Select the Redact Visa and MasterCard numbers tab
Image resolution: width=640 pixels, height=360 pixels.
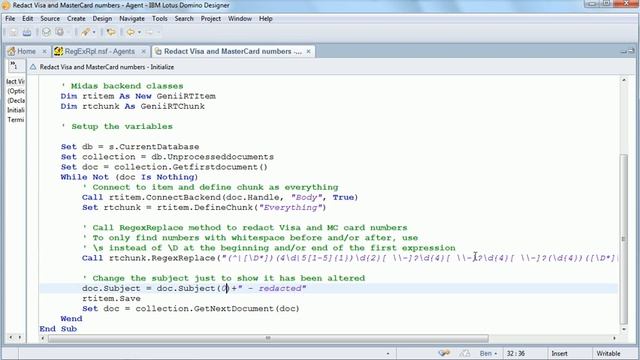233,51
